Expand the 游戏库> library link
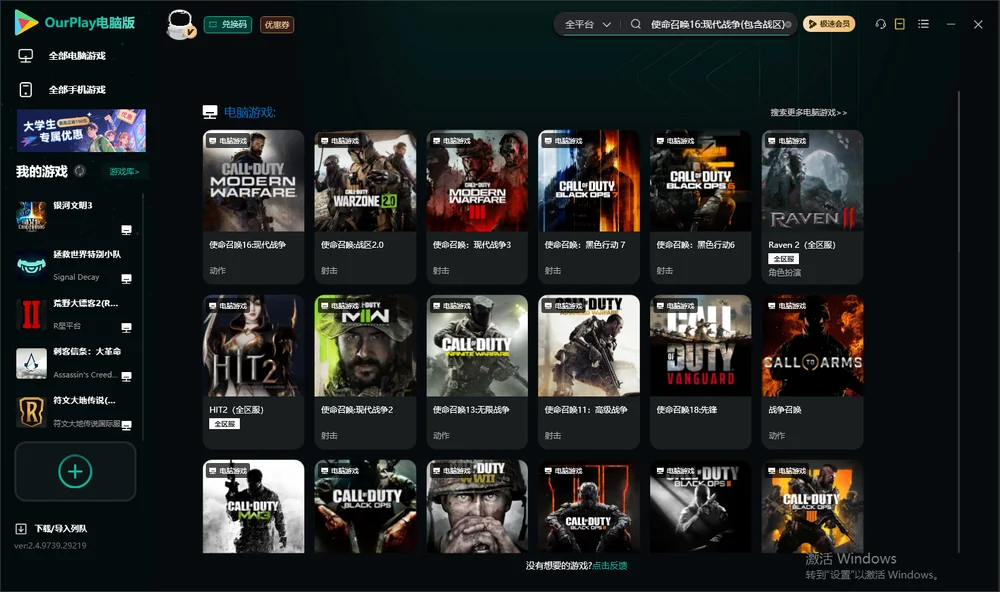Screen dimensions: 1000x592 pyautogui.click(x=124, y=172)
